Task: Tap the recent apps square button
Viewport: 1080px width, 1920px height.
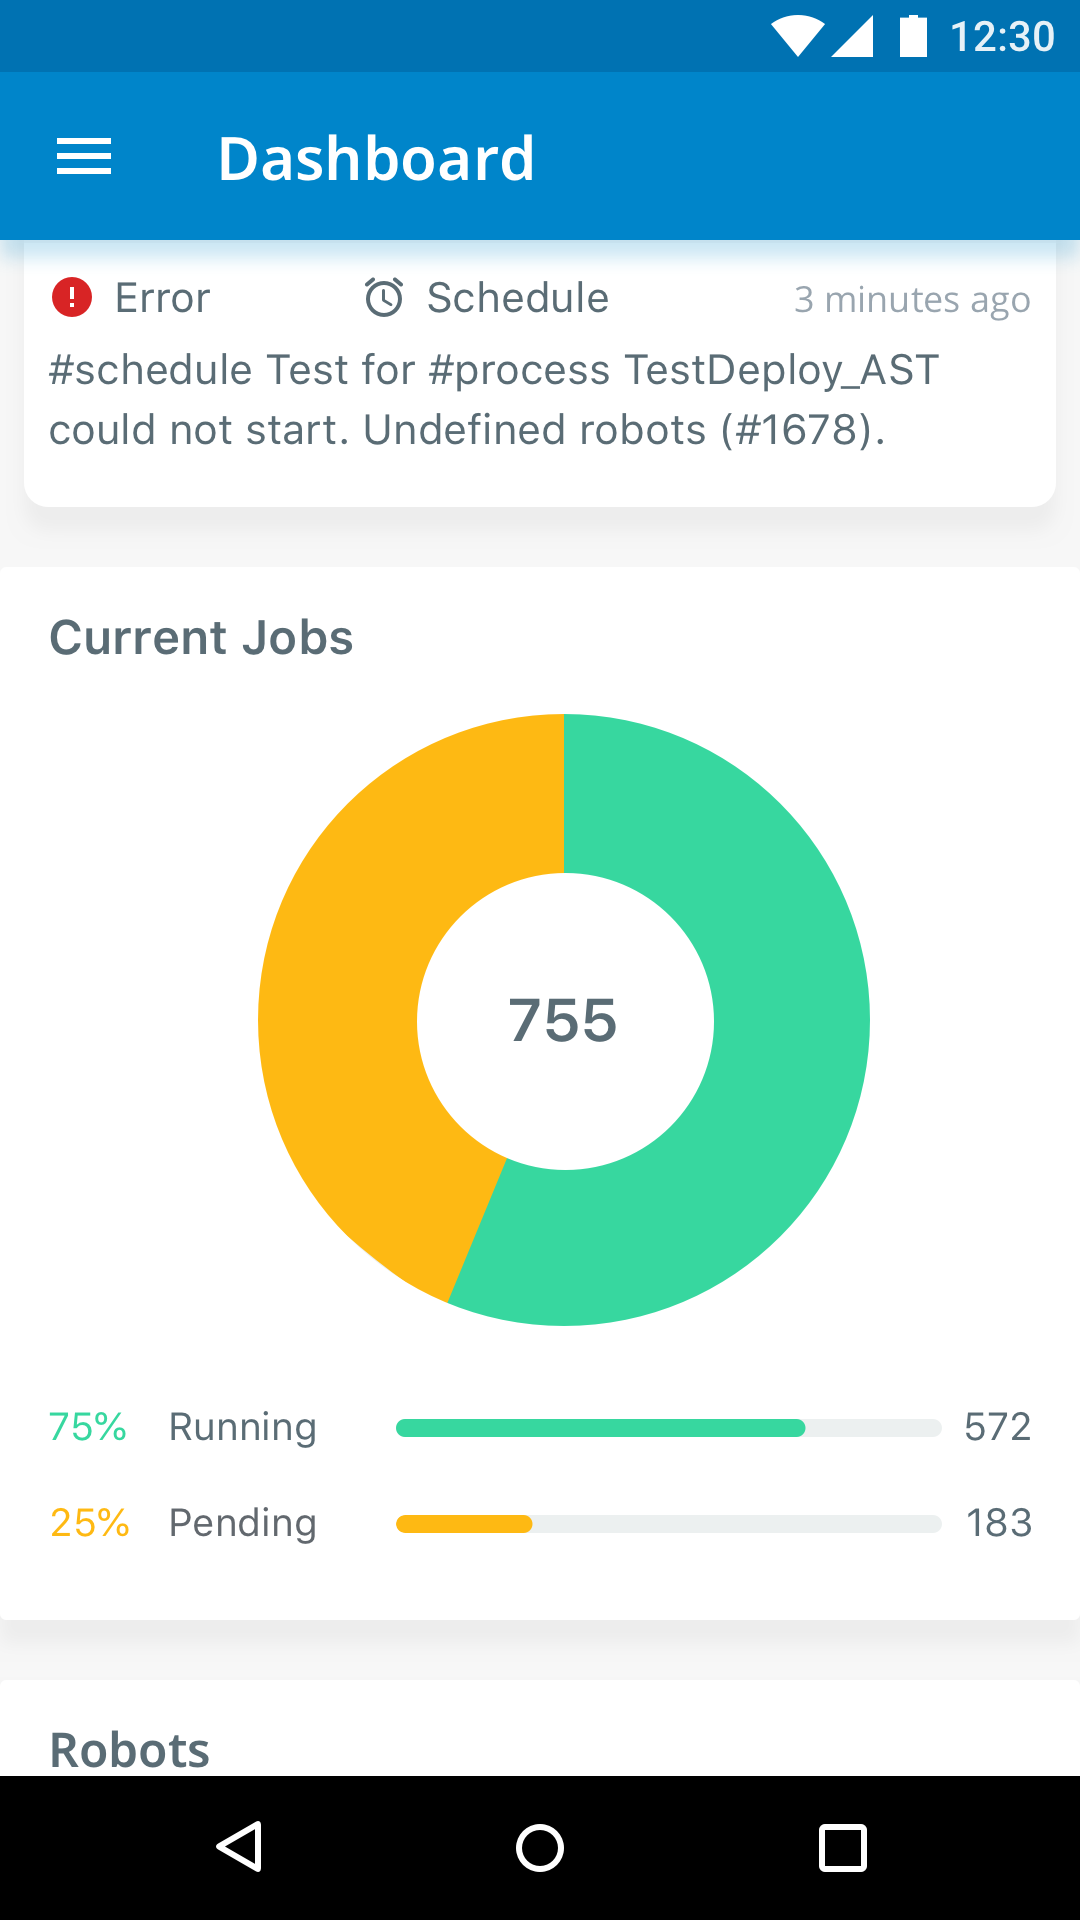Action: click(842, 1847)
